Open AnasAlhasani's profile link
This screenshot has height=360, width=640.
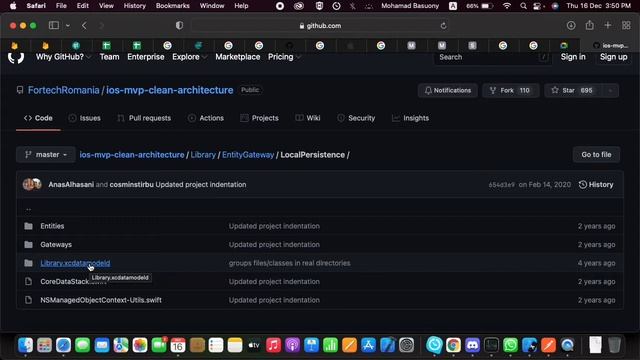coord(71,184)
